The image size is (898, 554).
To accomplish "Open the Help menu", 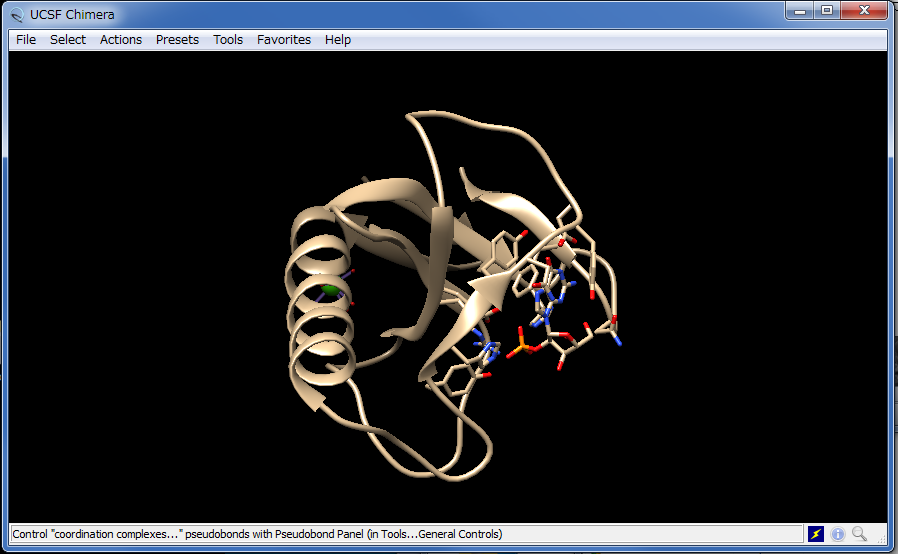I will pyautogui.click(x=338, y=40).
